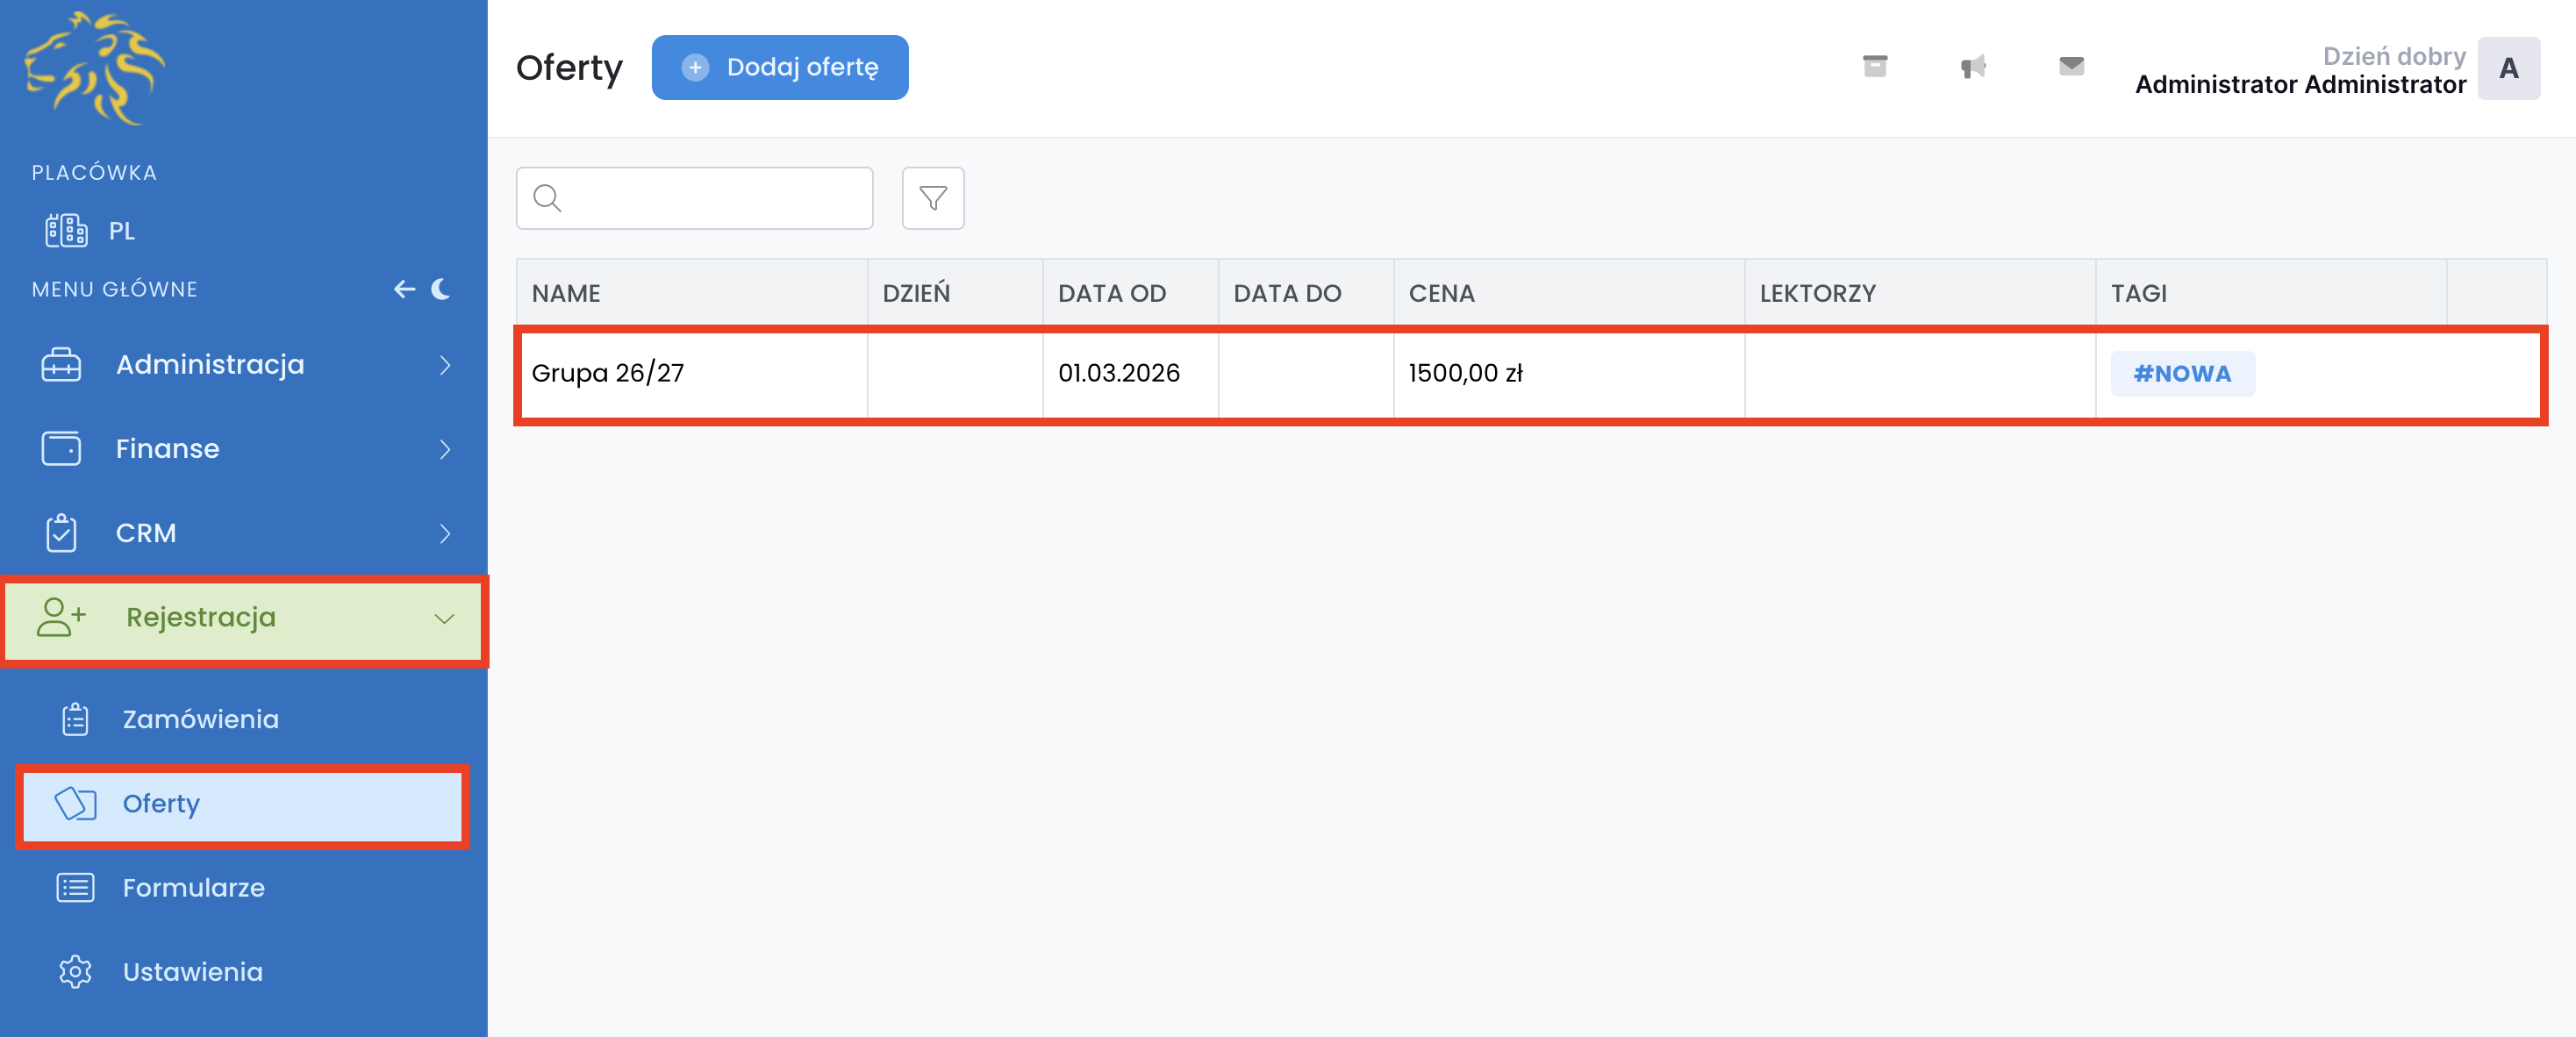The height and width of the screenshot is (1037, 2576).
Task: Collapse sidebar with the left arrow
Action: 404,289
